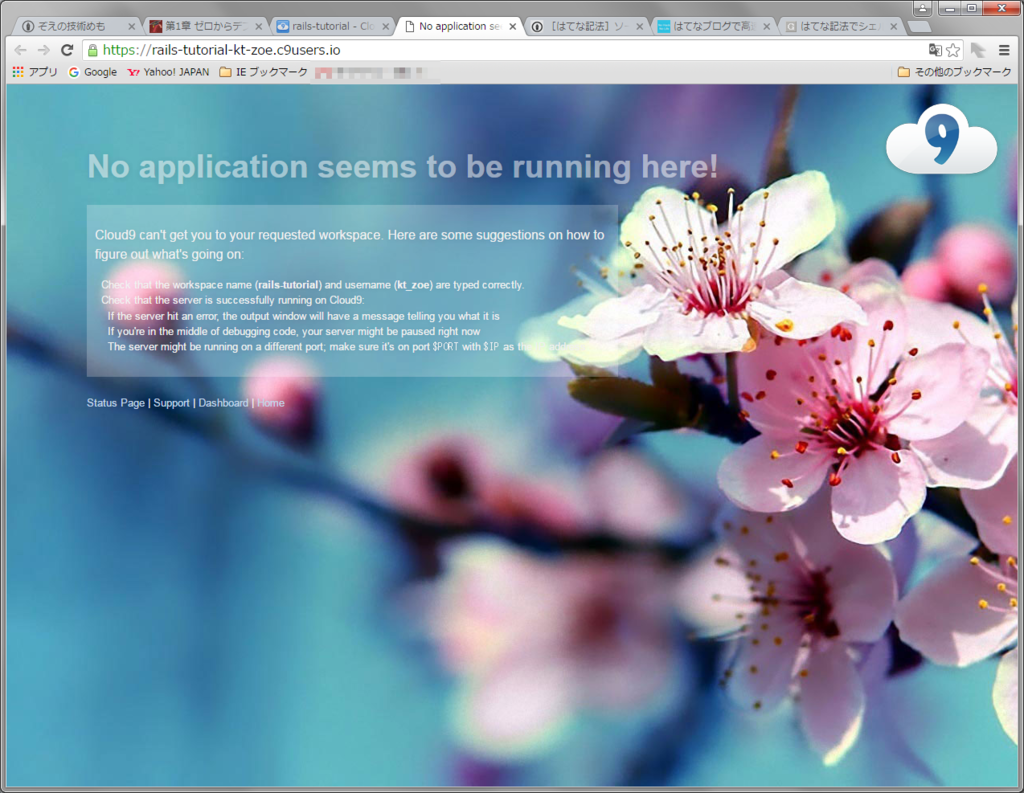This screenshot has width=1024, height=793.
Task: Close the 第1章 ゼロから tab
Action: click(x=259, y=27)
